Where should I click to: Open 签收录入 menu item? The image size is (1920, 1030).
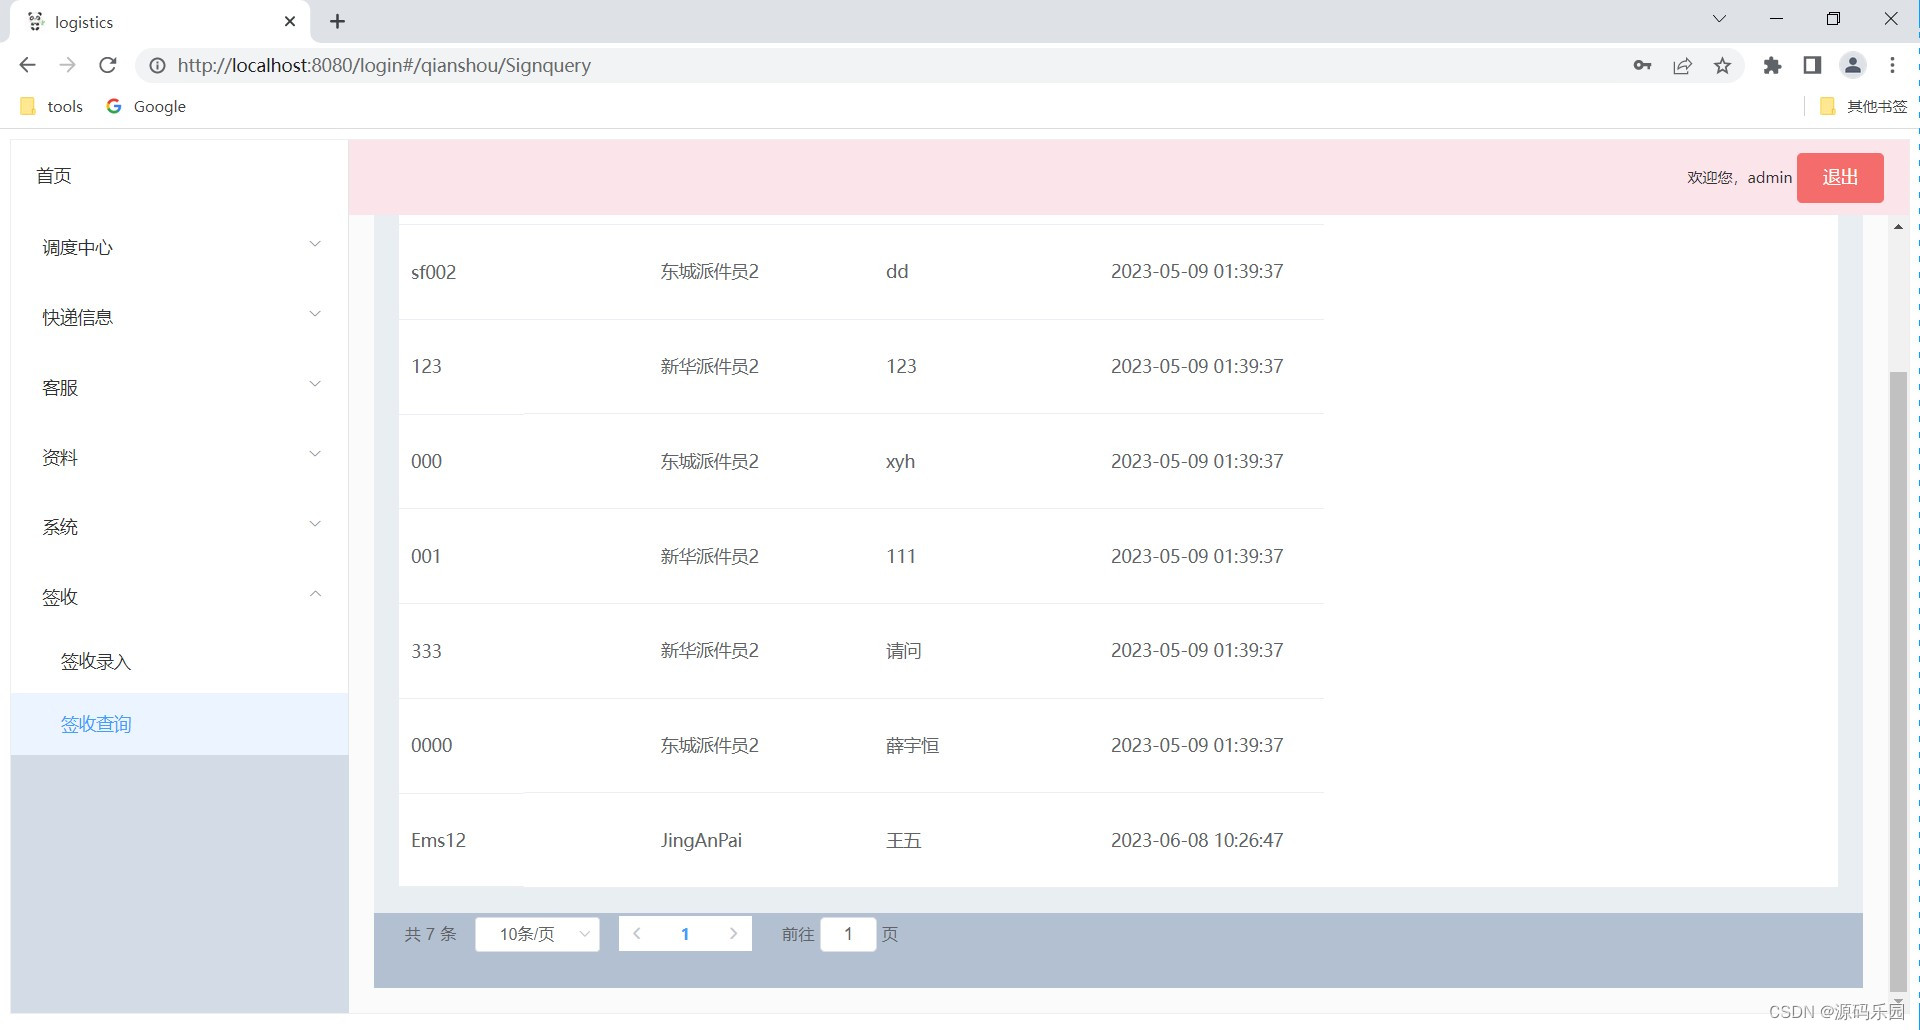(x=180, y=661)
